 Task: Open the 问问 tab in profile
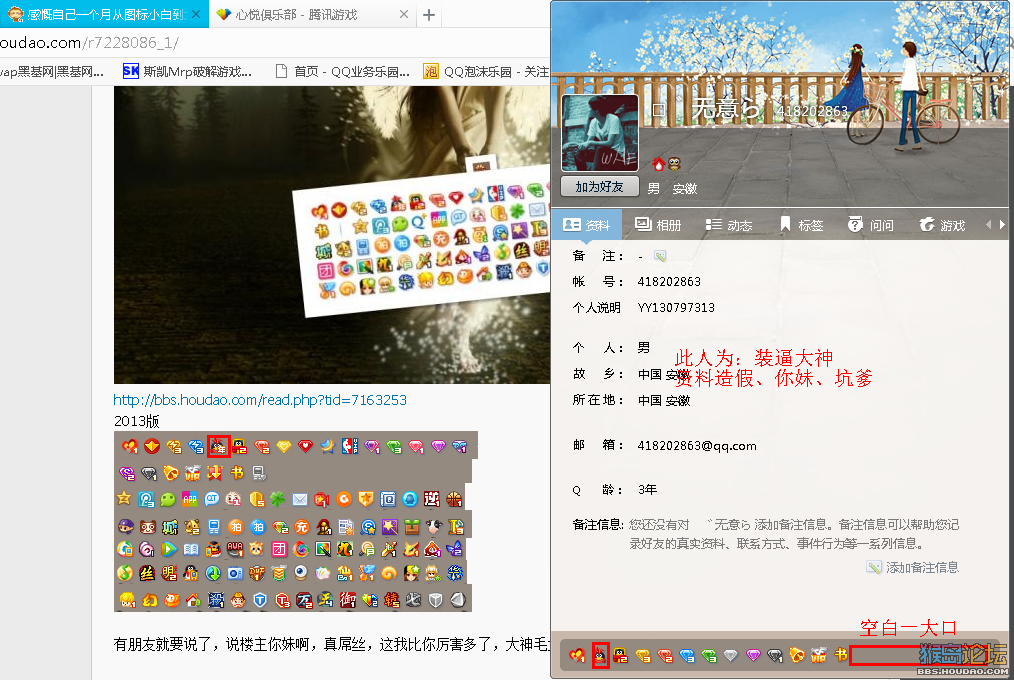click(871, 225)
